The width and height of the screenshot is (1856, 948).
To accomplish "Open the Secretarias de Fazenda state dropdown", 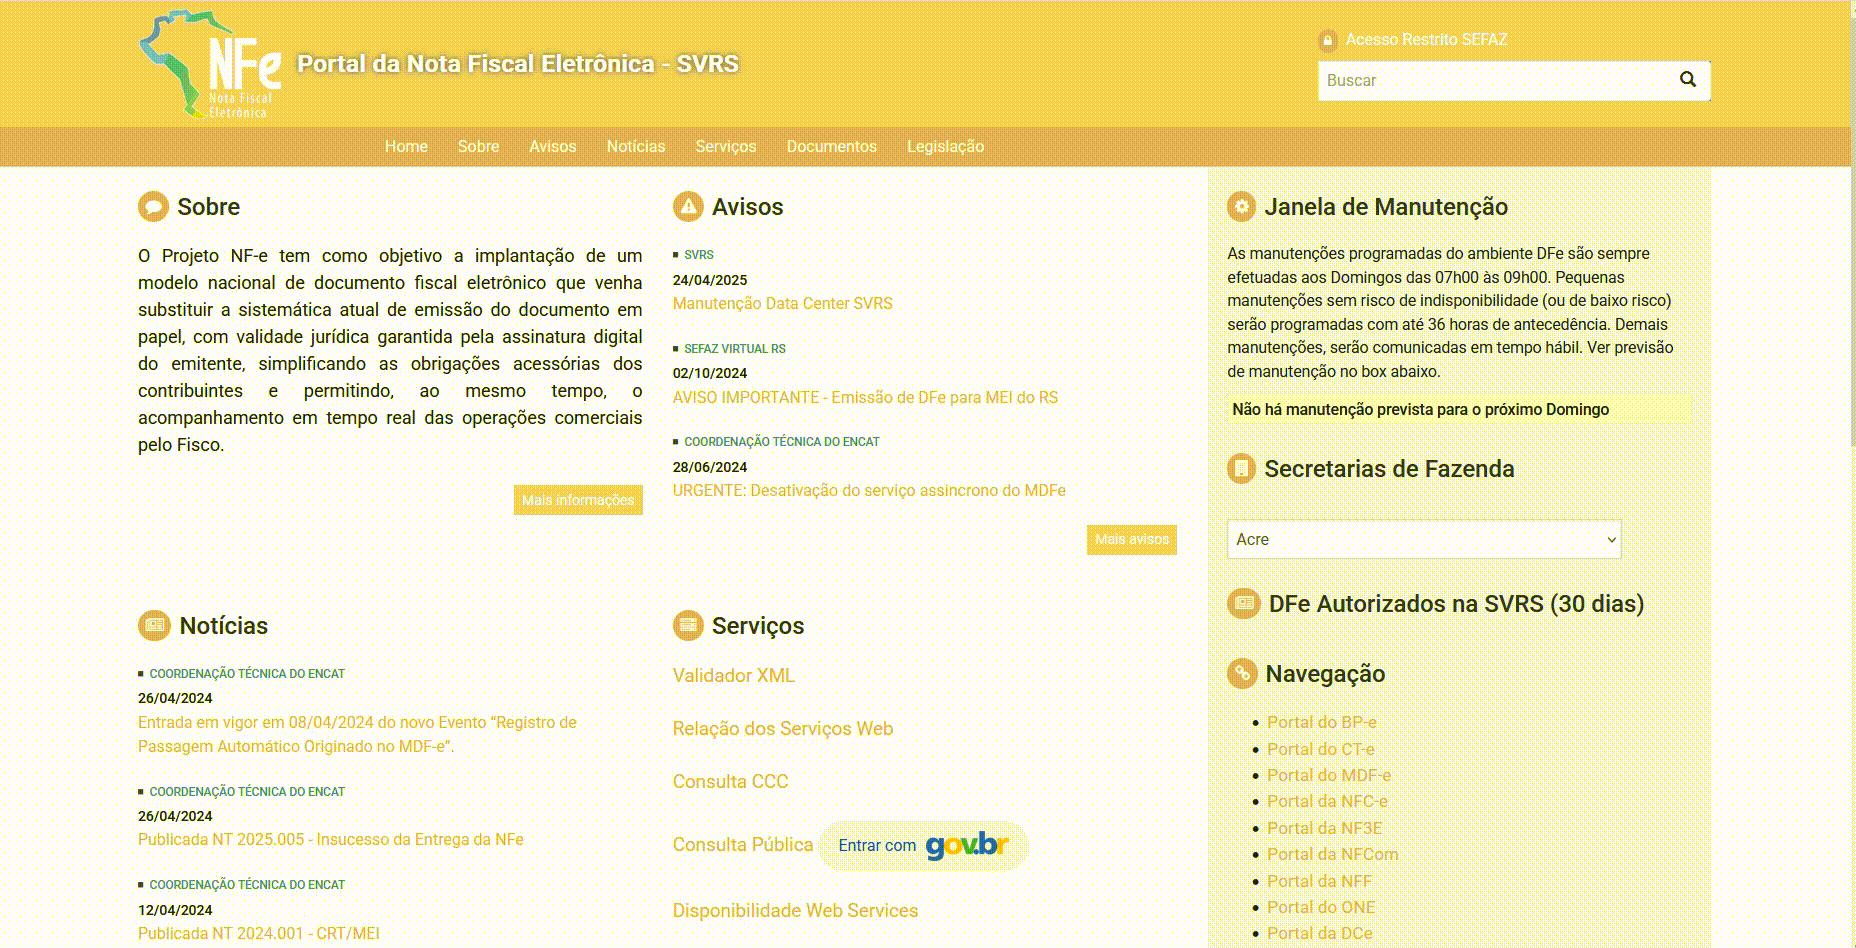I will point(1423,540).
